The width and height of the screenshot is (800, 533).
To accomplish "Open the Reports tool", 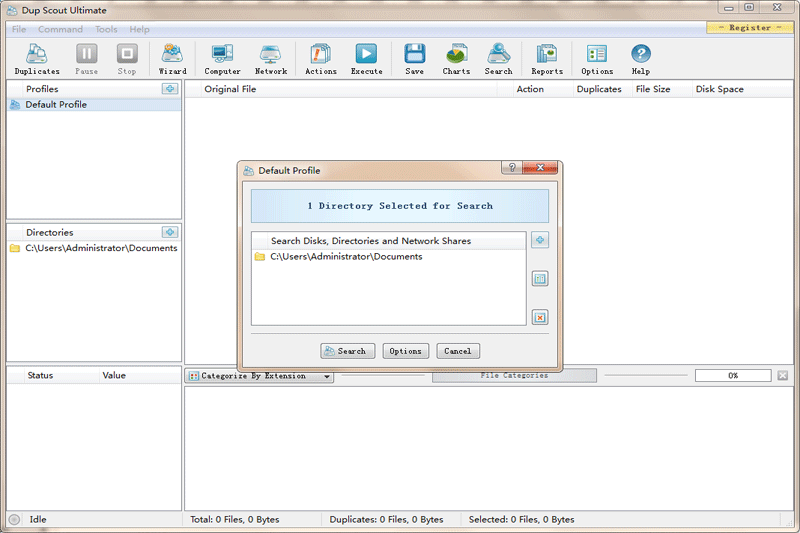I will [x=547, y=59].
